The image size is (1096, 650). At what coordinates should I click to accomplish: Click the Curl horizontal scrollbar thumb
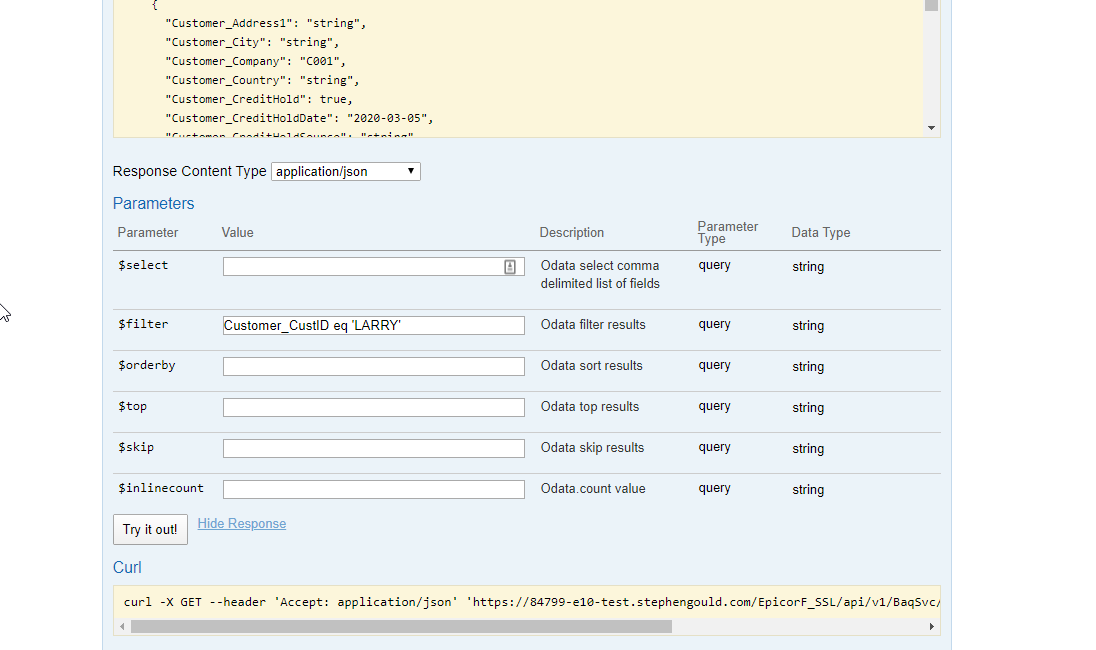[401, 626]
